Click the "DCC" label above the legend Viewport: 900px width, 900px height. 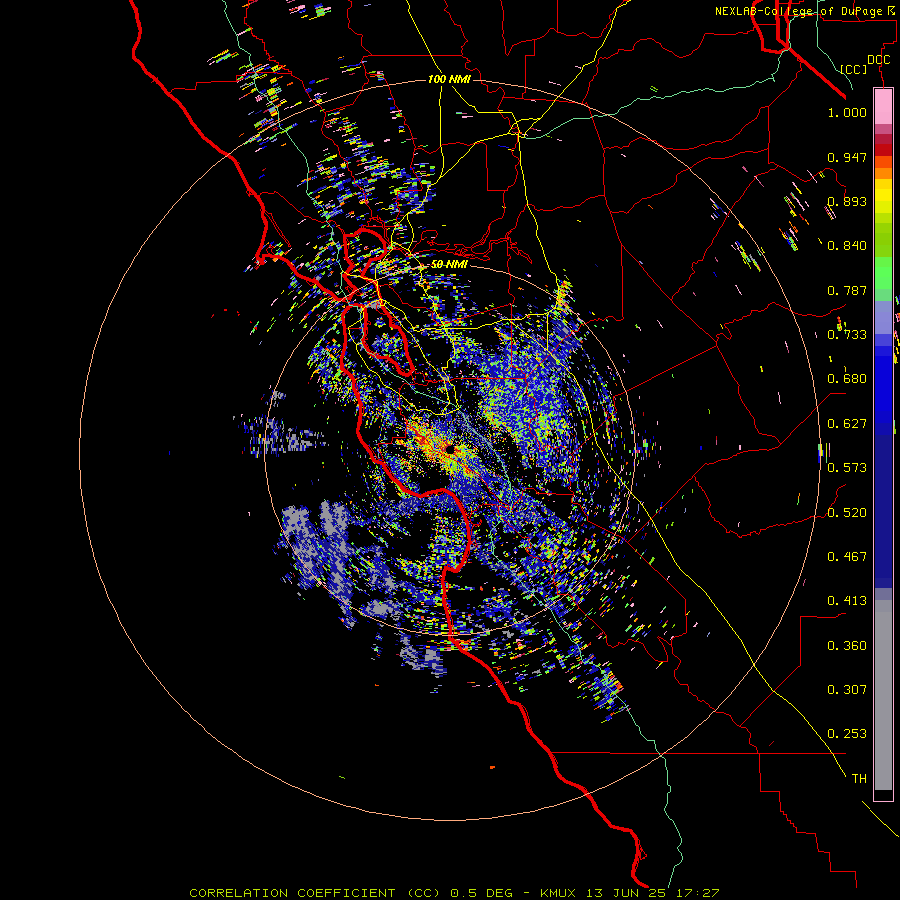878,60
